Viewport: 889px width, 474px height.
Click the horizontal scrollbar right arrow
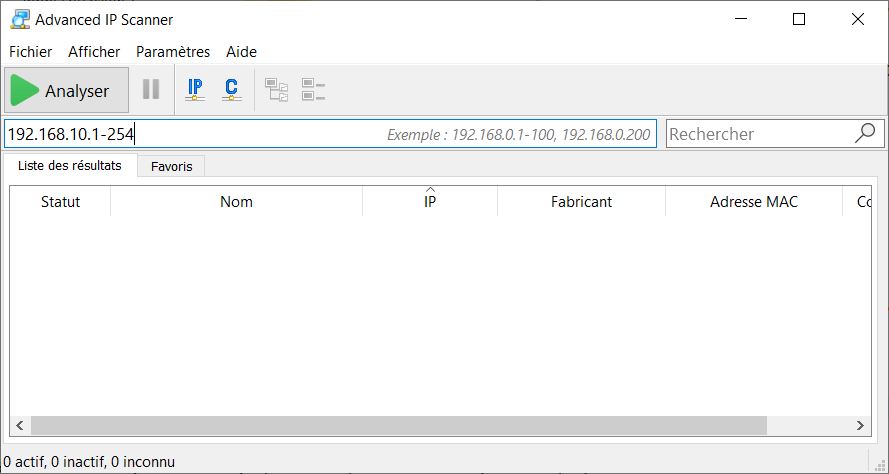(x=860, y=425)
